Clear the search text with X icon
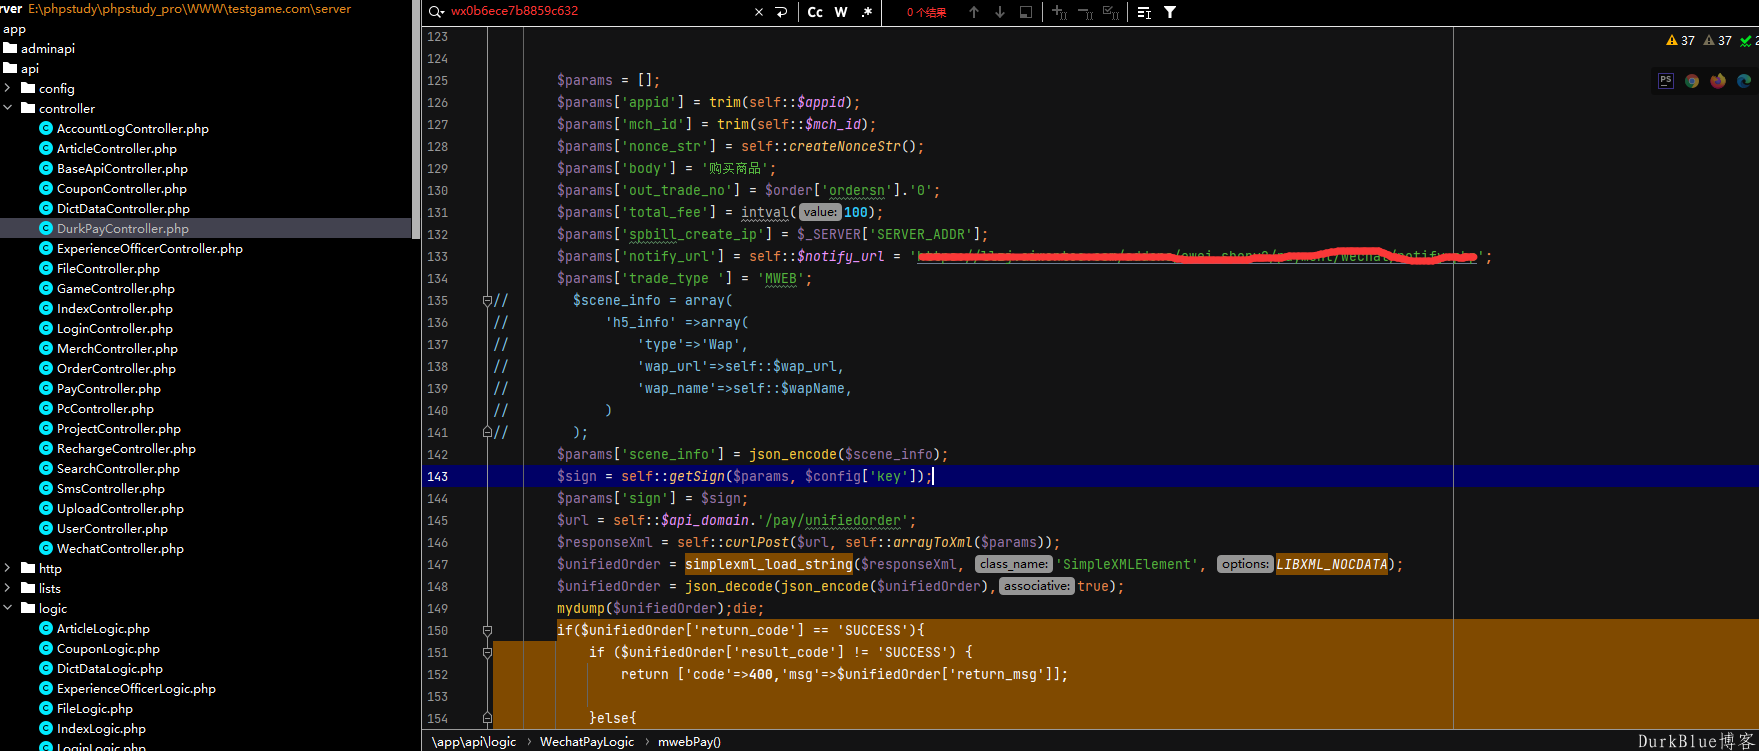Screen dimensions: 1759x751 tap(758, 12)
